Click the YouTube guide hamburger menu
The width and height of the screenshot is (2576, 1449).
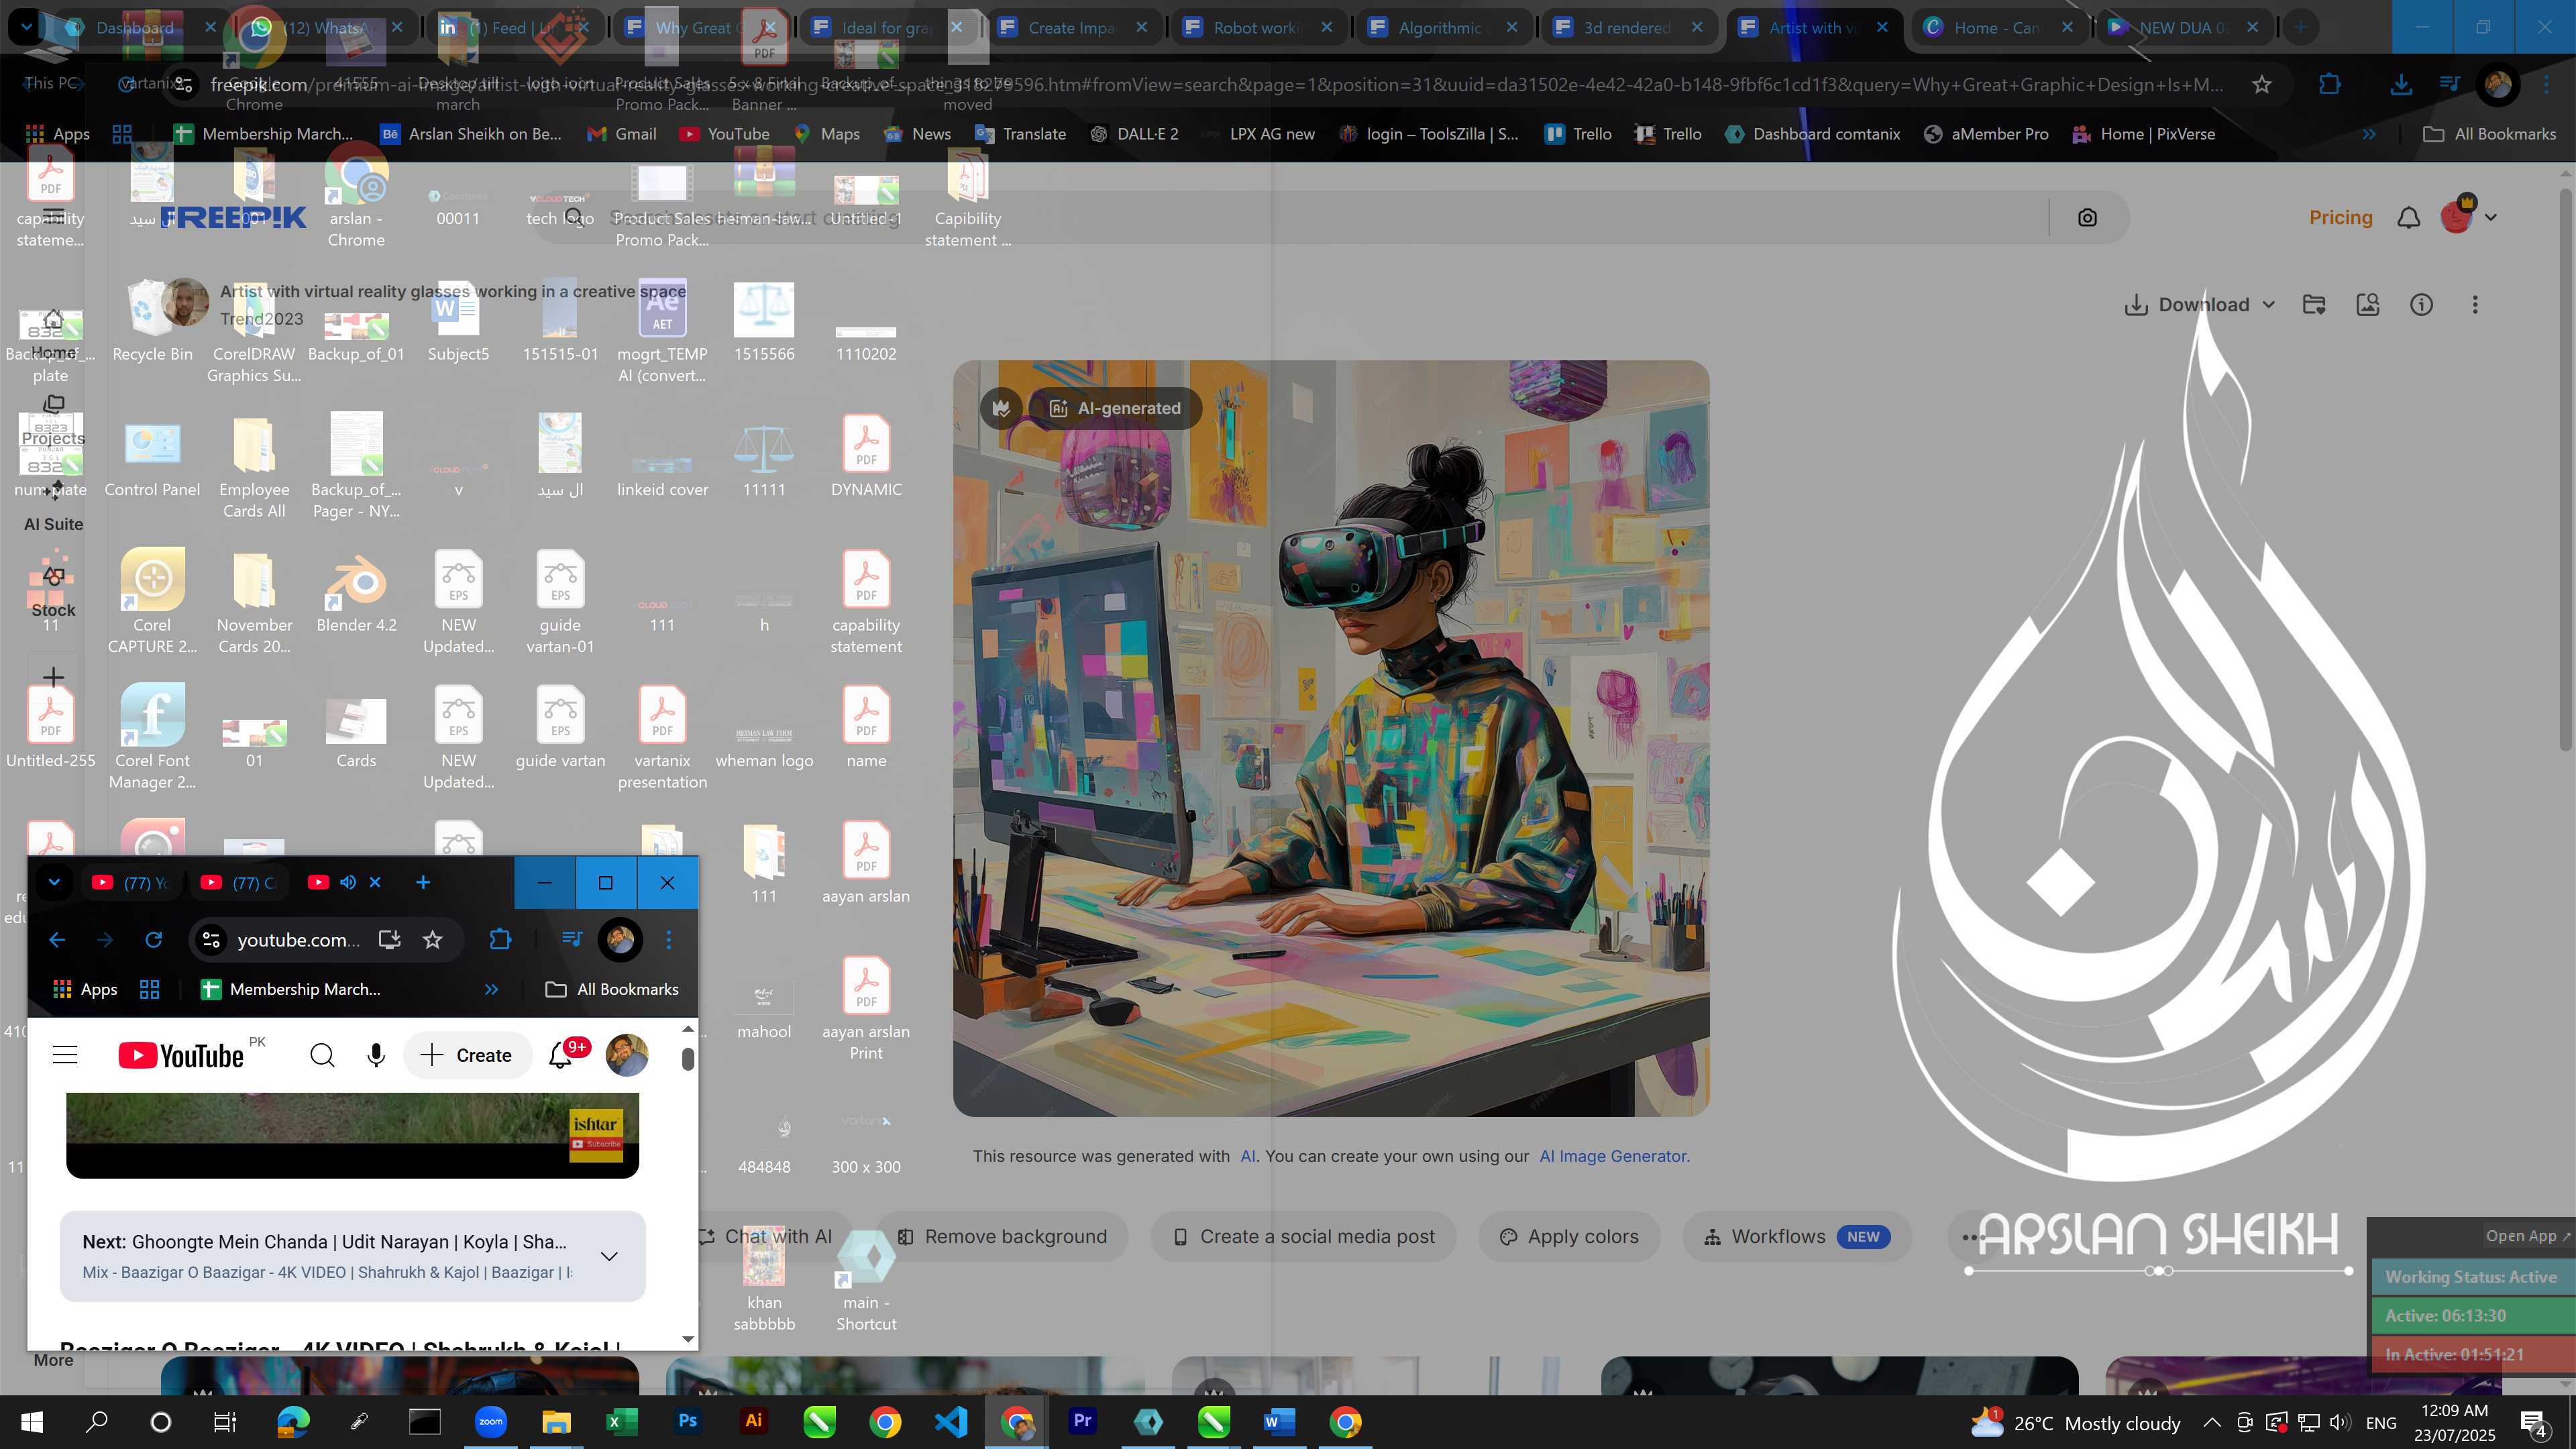point(65,1055)
